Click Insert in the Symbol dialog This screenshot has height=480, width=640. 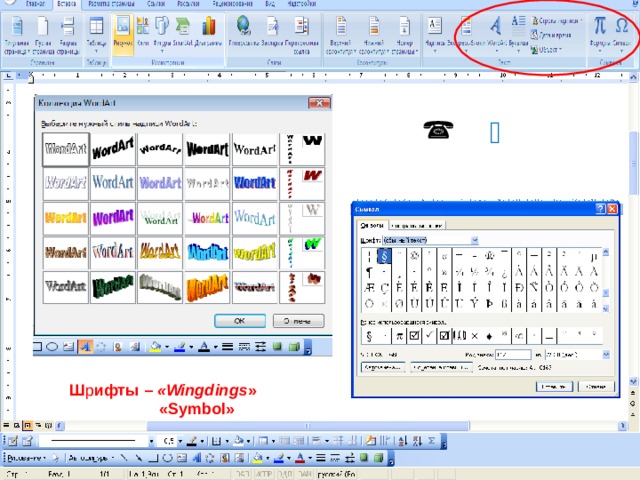[x=554, y=387]
